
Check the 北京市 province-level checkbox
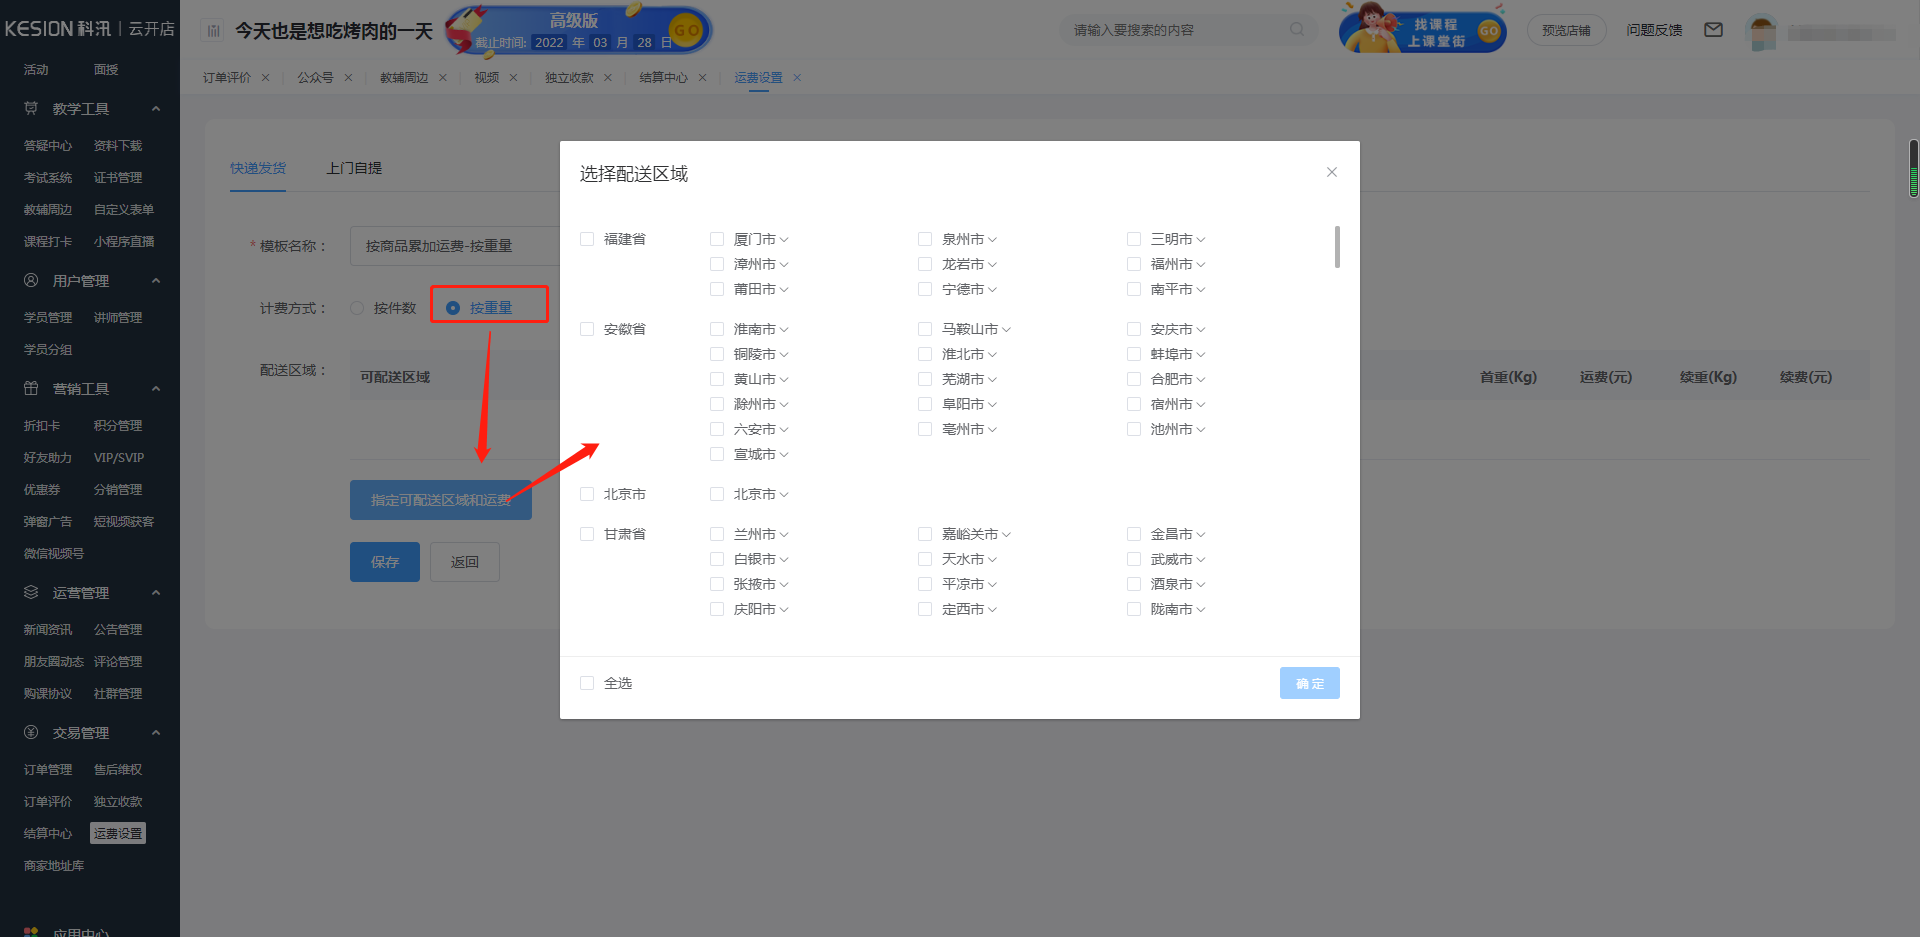(x=587, y=494)
